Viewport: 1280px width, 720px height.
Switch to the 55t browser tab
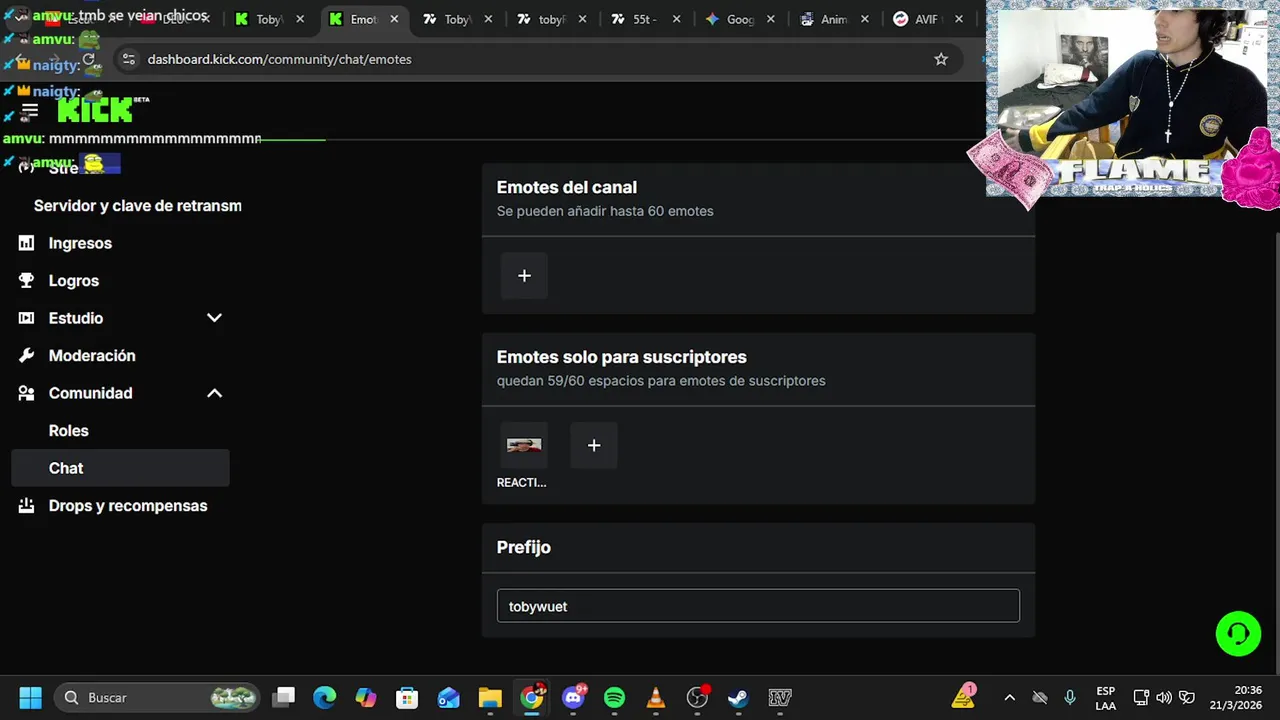(x=644, y=19)
